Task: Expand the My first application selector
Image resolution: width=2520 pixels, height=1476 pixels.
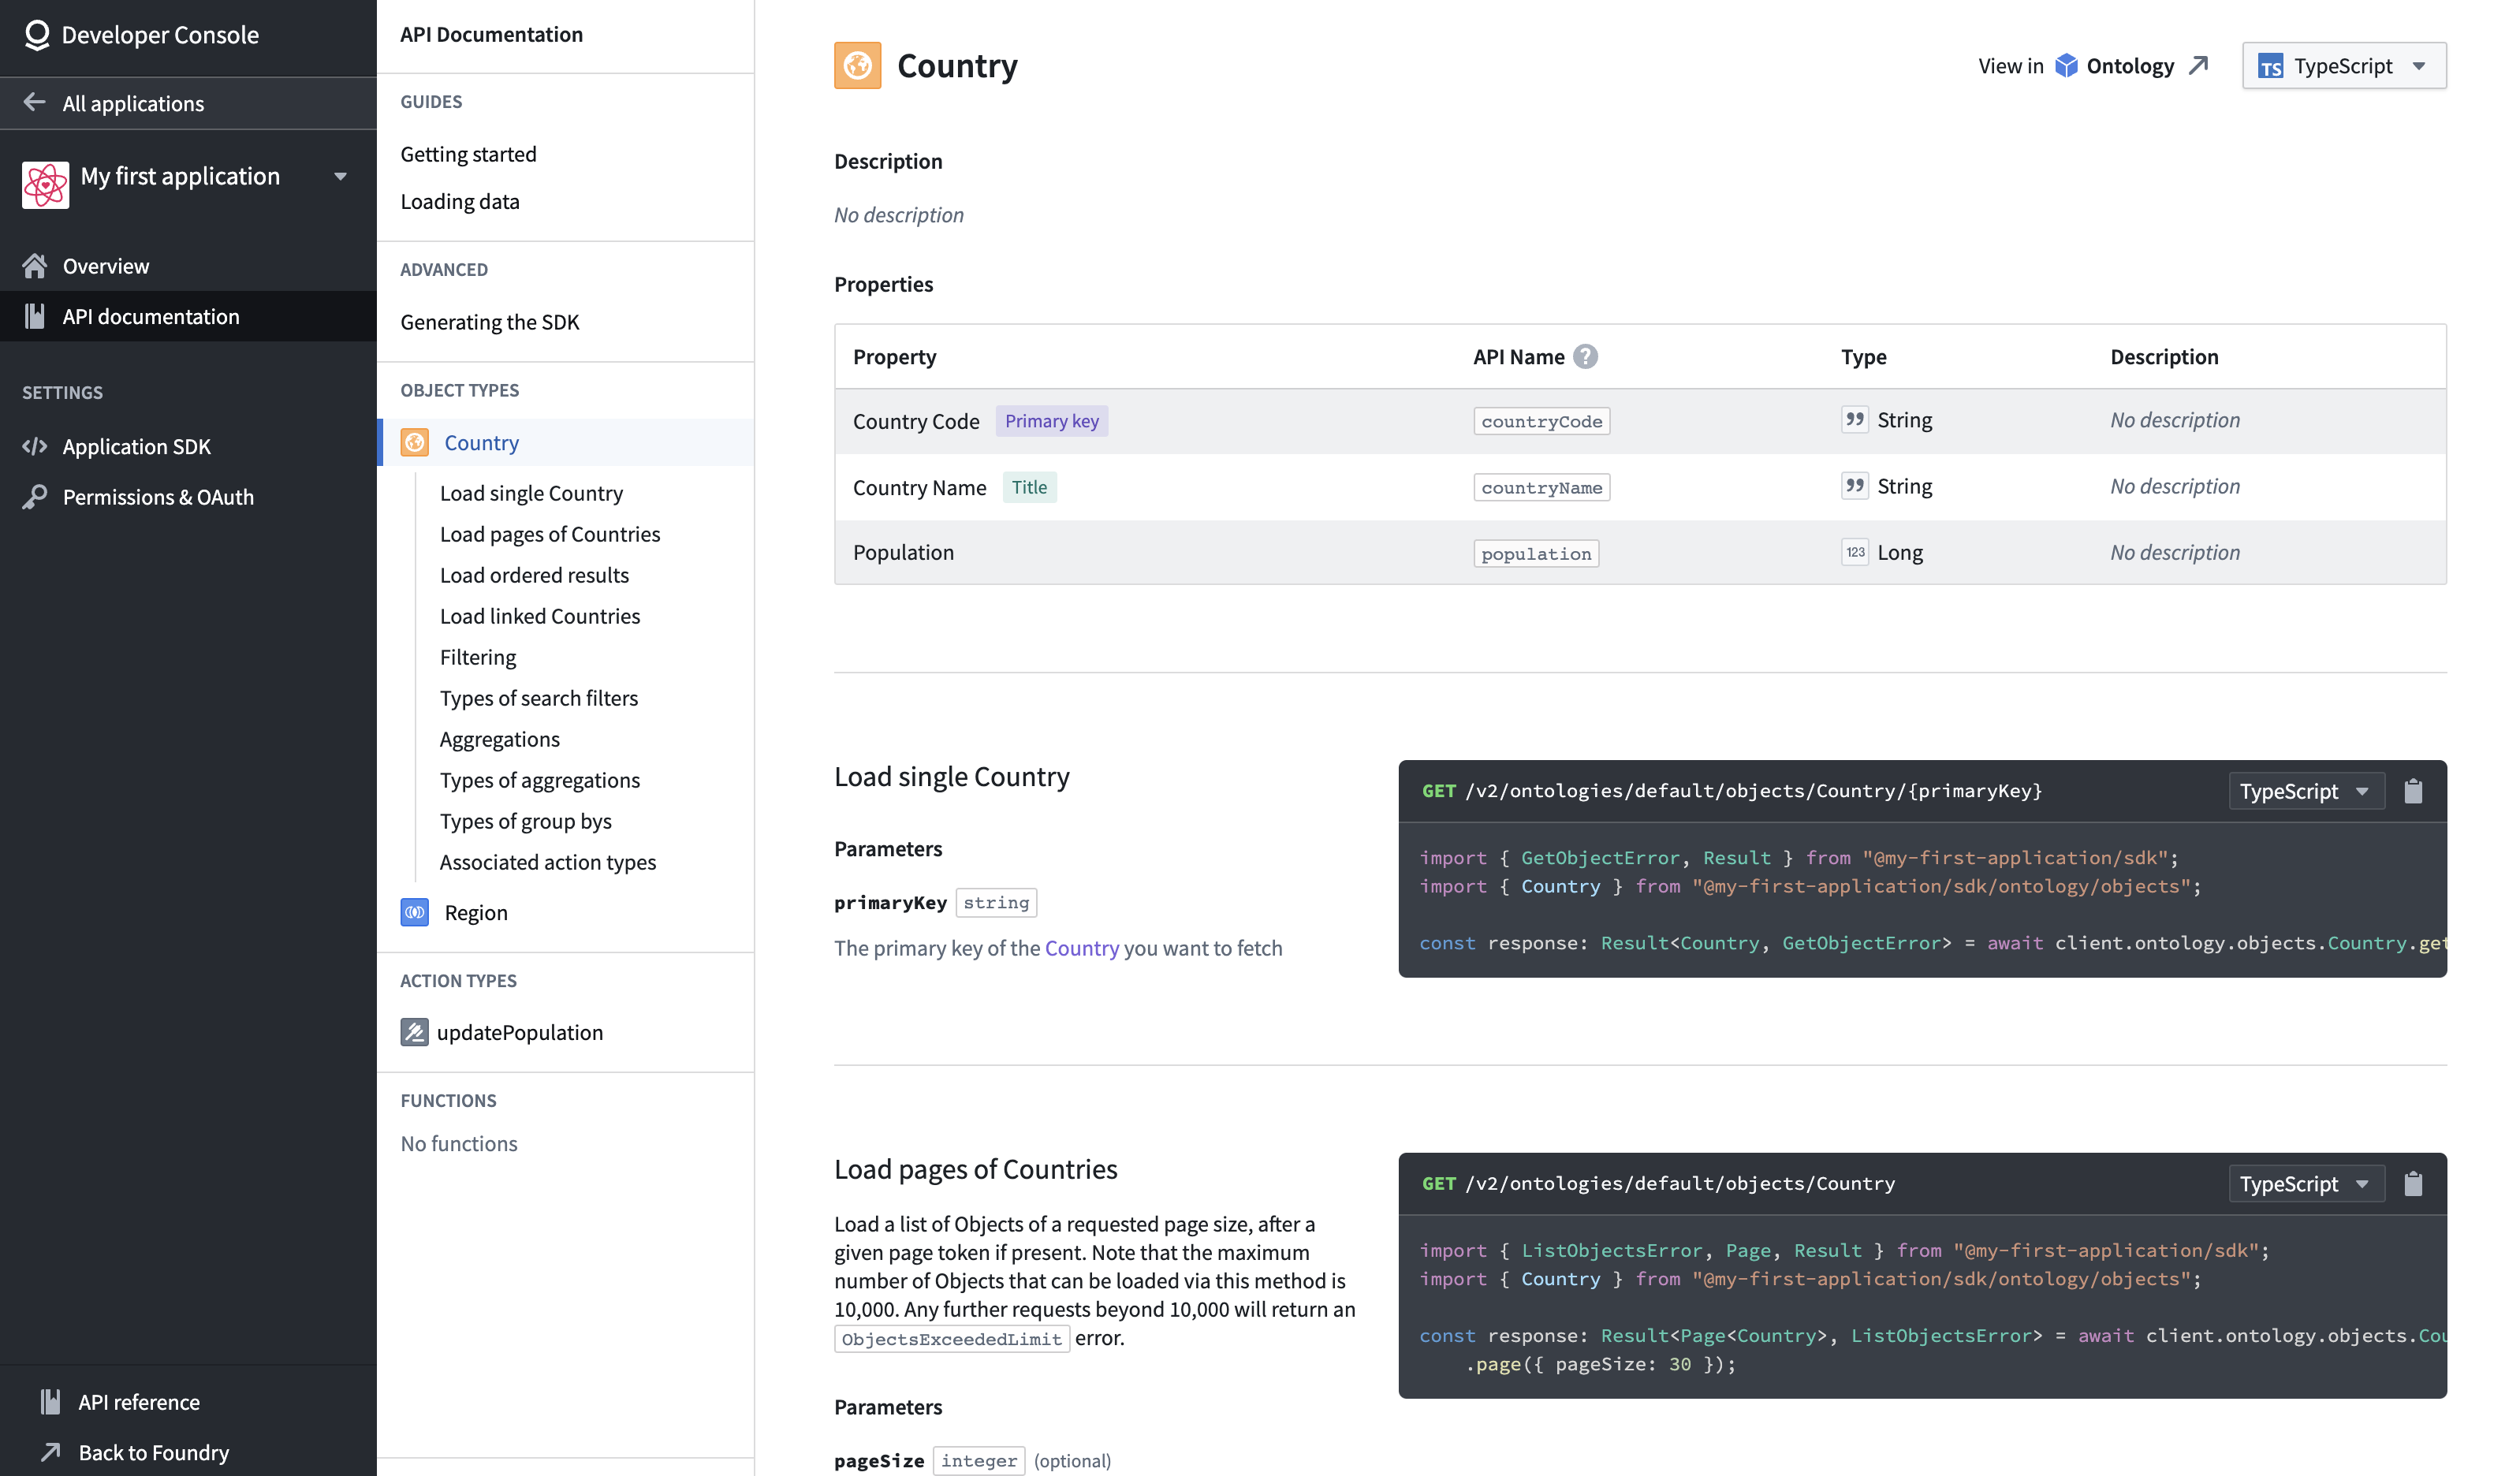Action: click(x=340, y=176)
